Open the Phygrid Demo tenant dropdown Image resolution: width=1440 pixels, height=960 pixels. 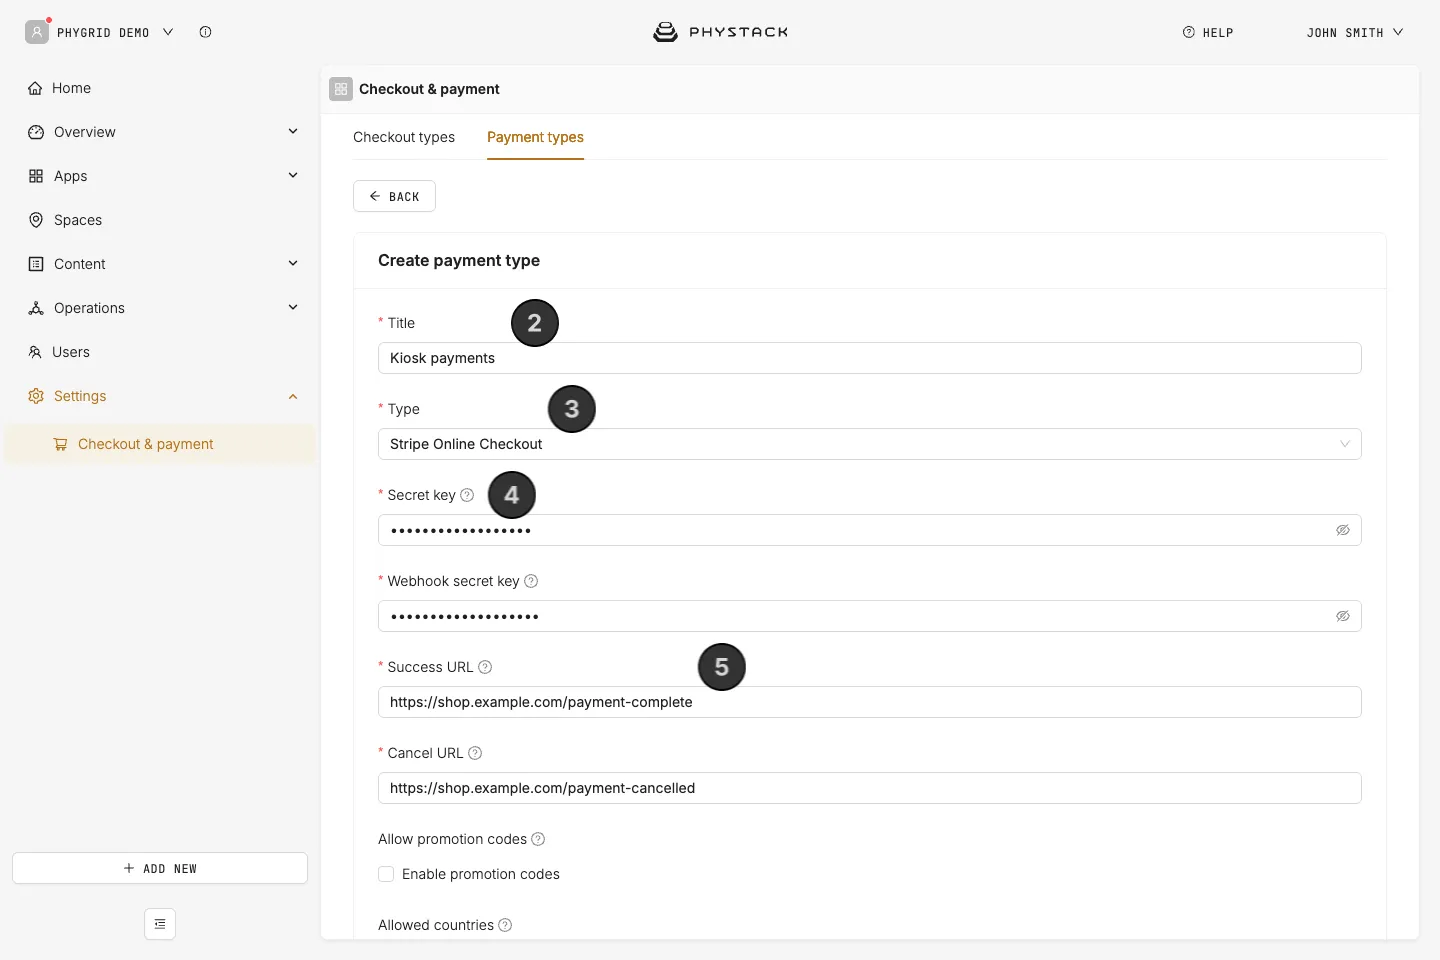point(115,32)
